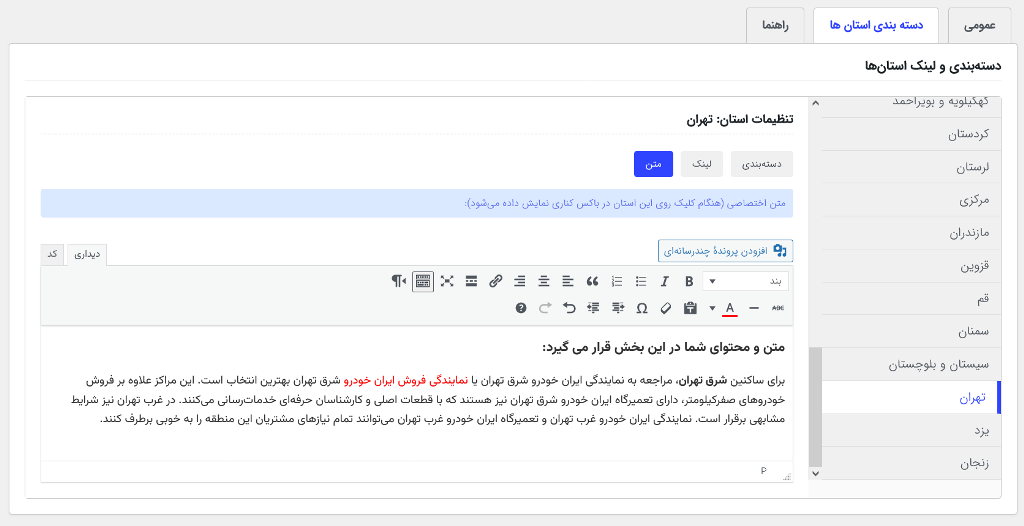
Task: Click the province list scrollbar thumb
Action: pyautogui.click(x=815, y=407)
